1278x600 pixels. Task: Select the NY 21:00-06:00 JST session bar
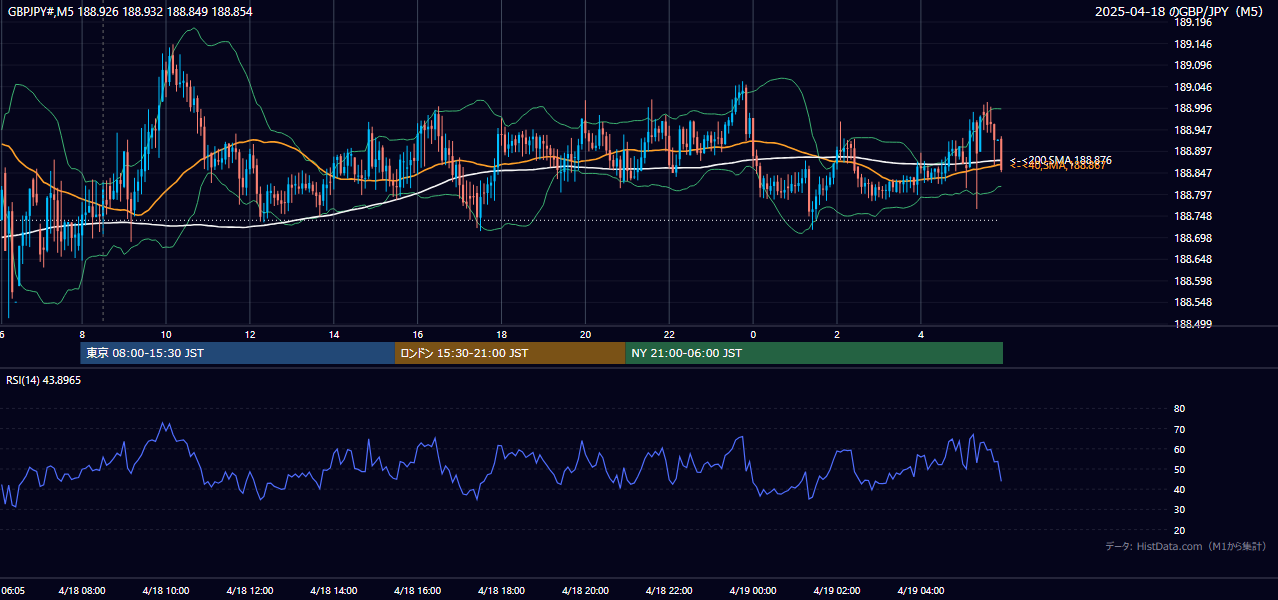814,353
